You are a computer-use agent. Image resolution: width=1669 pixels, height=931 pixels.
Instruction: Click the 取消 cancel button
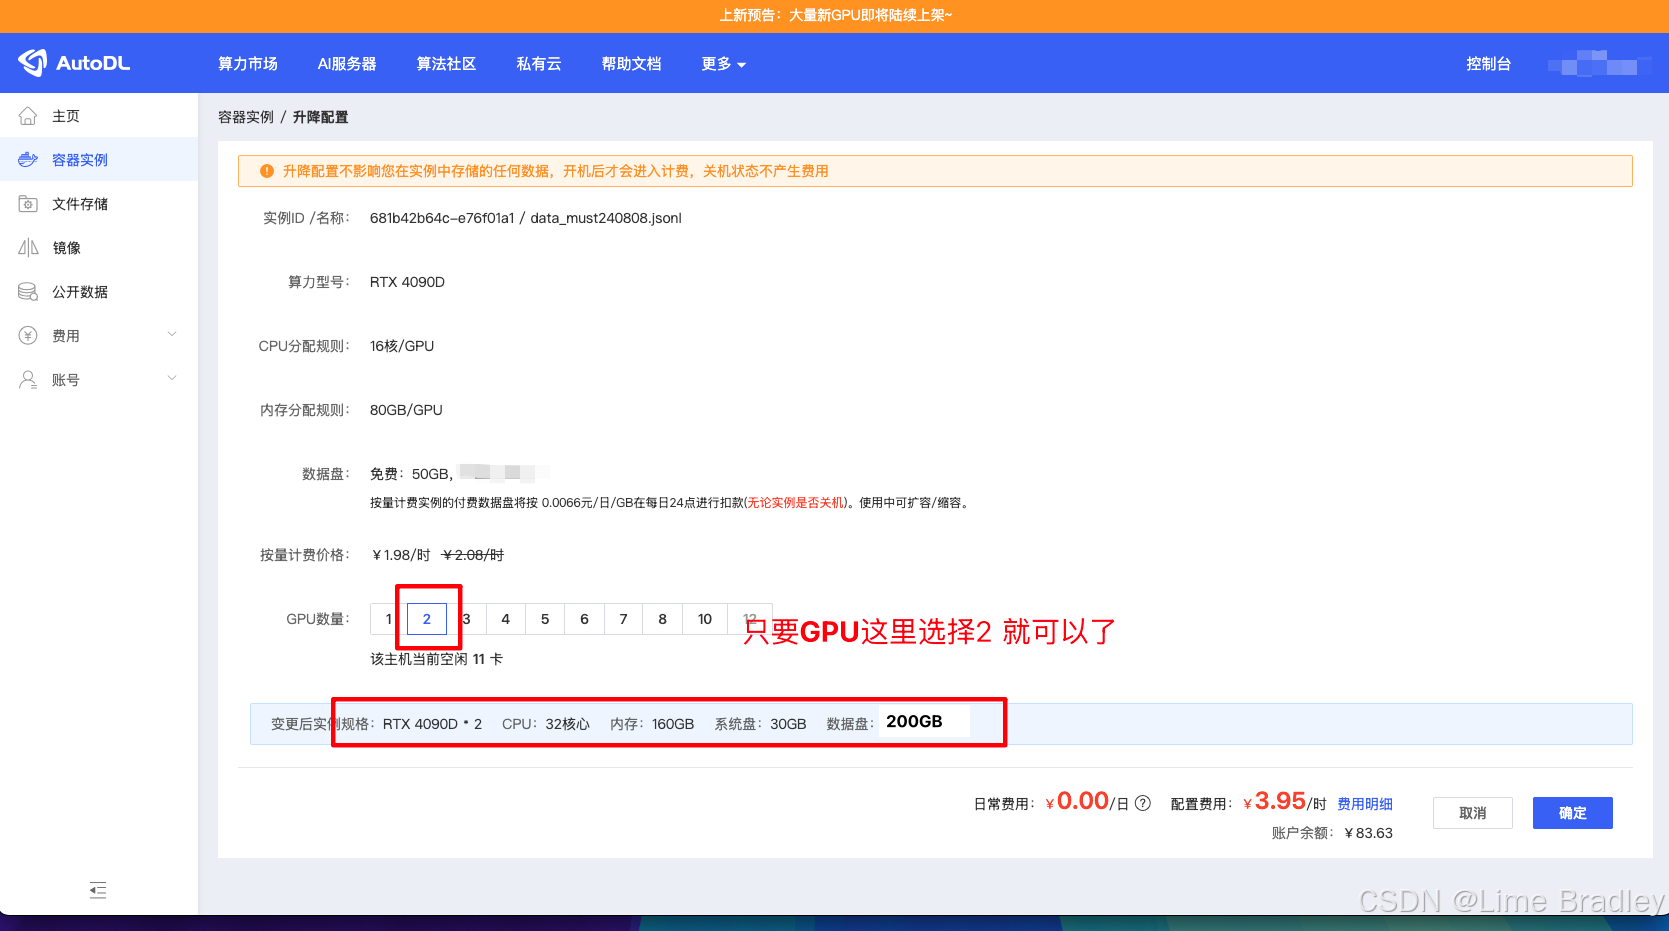tap(1473, 813)
